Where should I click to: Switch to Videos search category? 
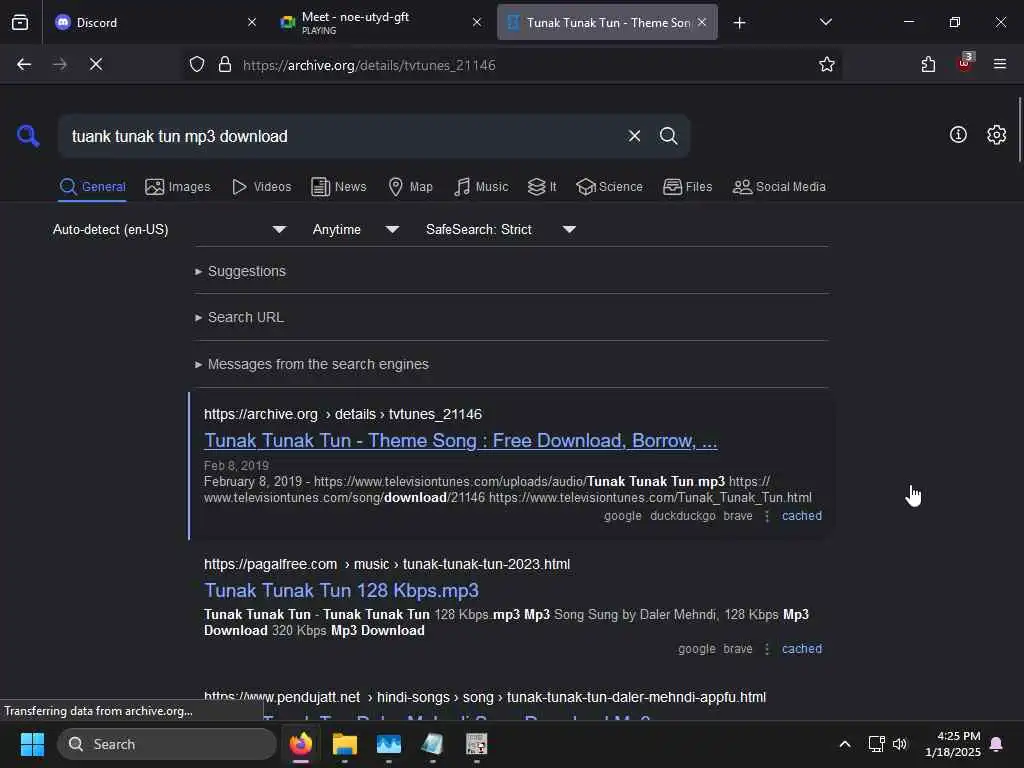click(261, 187)
